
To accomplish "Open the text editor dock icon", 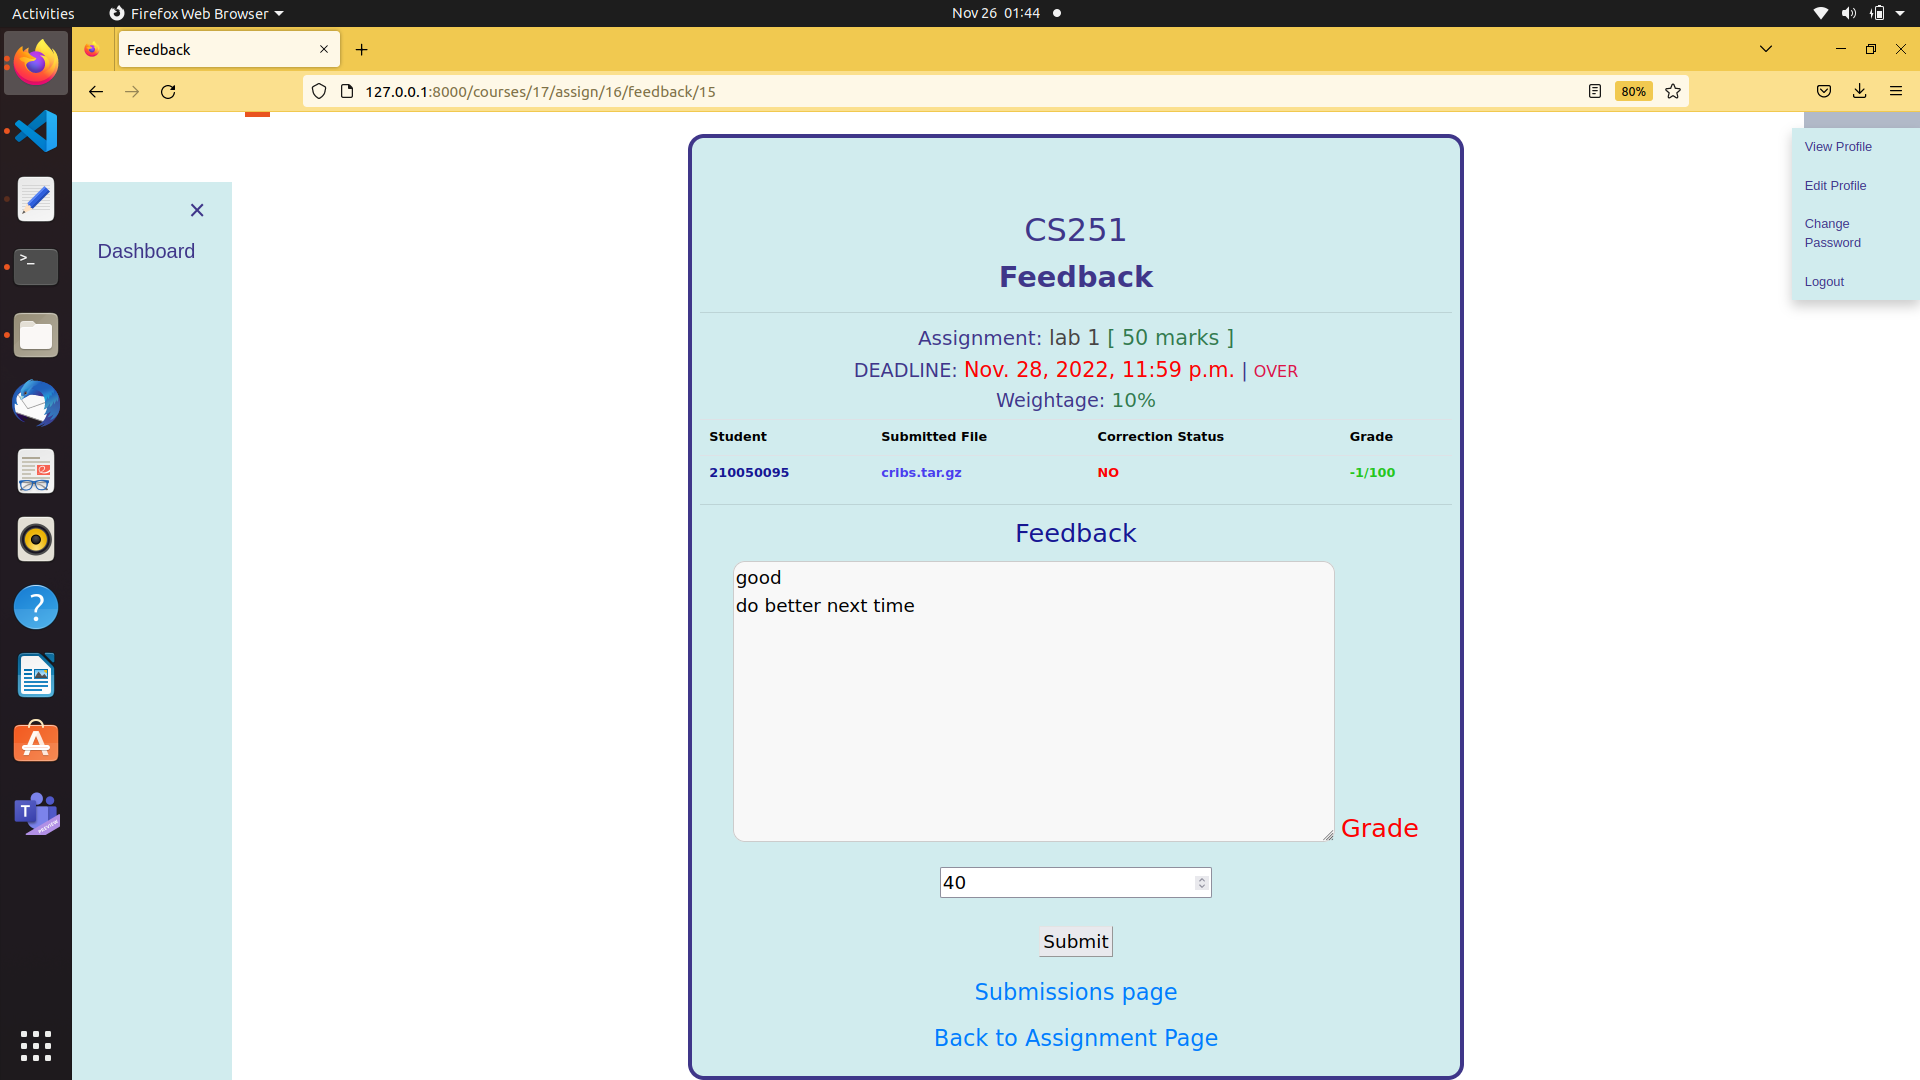I will (36, 199).
